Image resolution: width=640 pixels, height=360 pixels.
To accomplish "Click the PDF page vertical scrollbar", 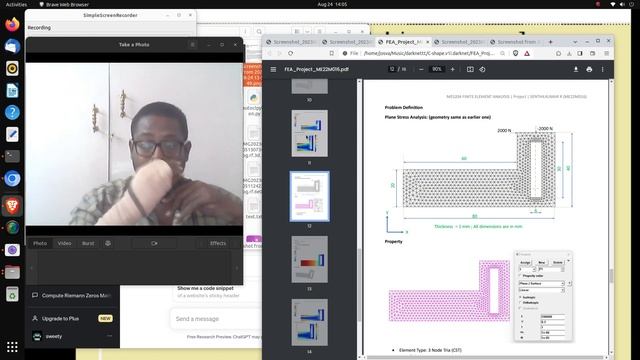I will [611, 276].
